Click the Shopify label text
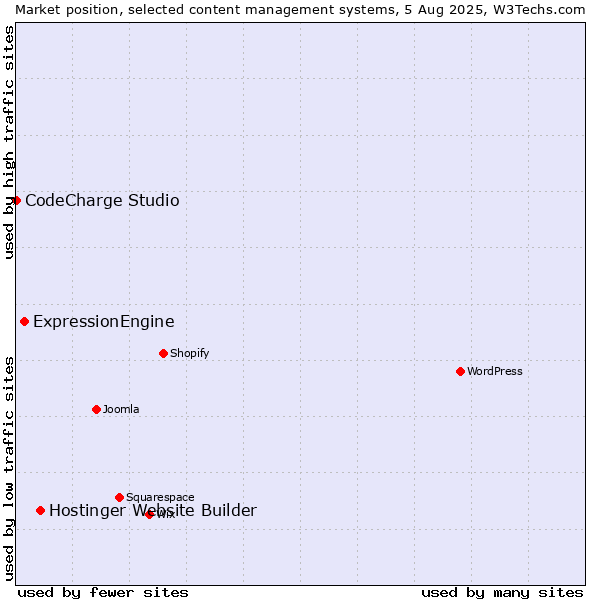600x600 pixels. coord(189,353)
